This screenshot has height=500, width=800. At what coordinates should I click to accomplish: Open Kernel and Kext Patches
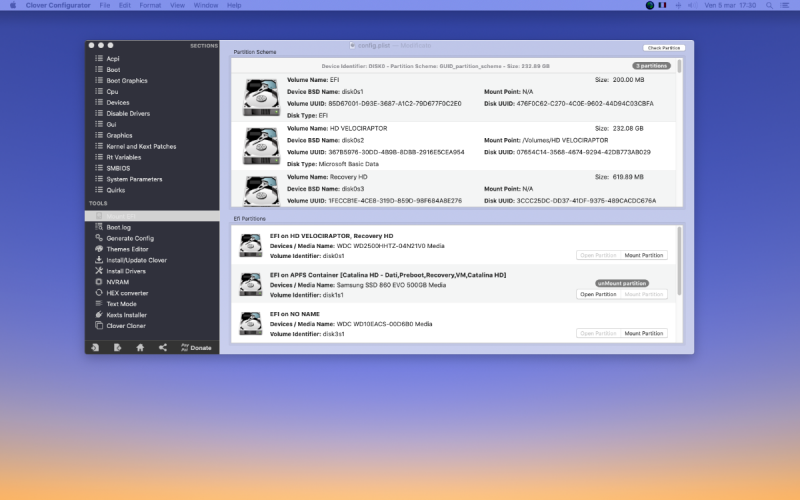(x=141, y=146)
